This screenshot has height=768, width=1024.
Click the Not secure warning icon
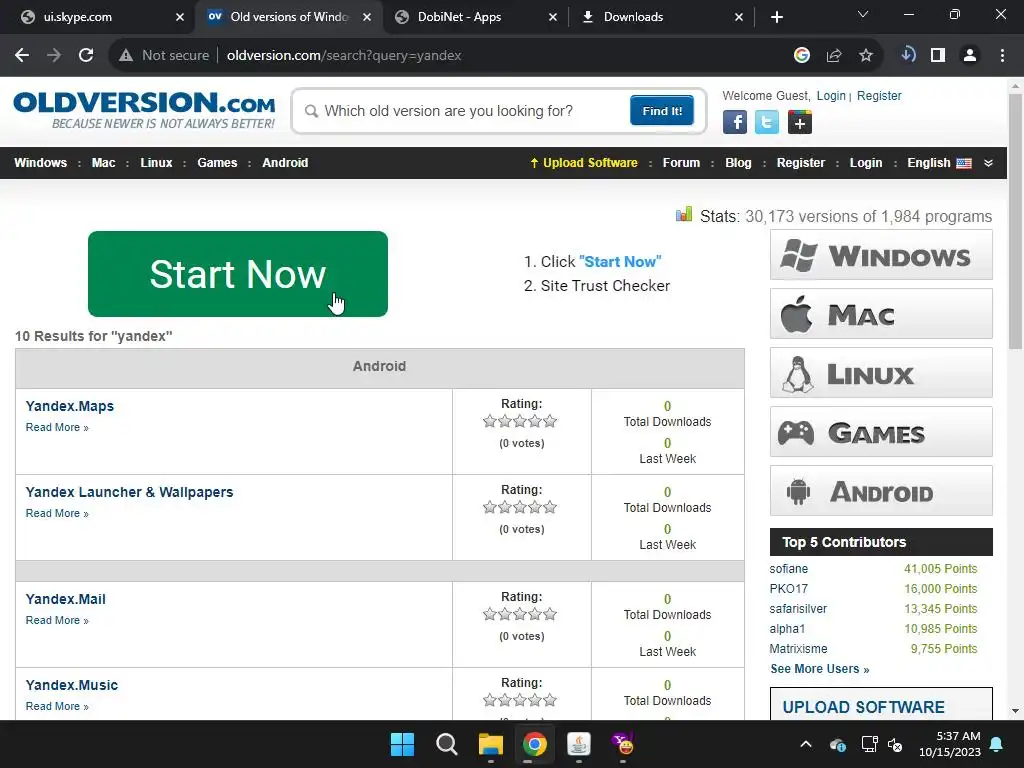[x=126, y=56]
